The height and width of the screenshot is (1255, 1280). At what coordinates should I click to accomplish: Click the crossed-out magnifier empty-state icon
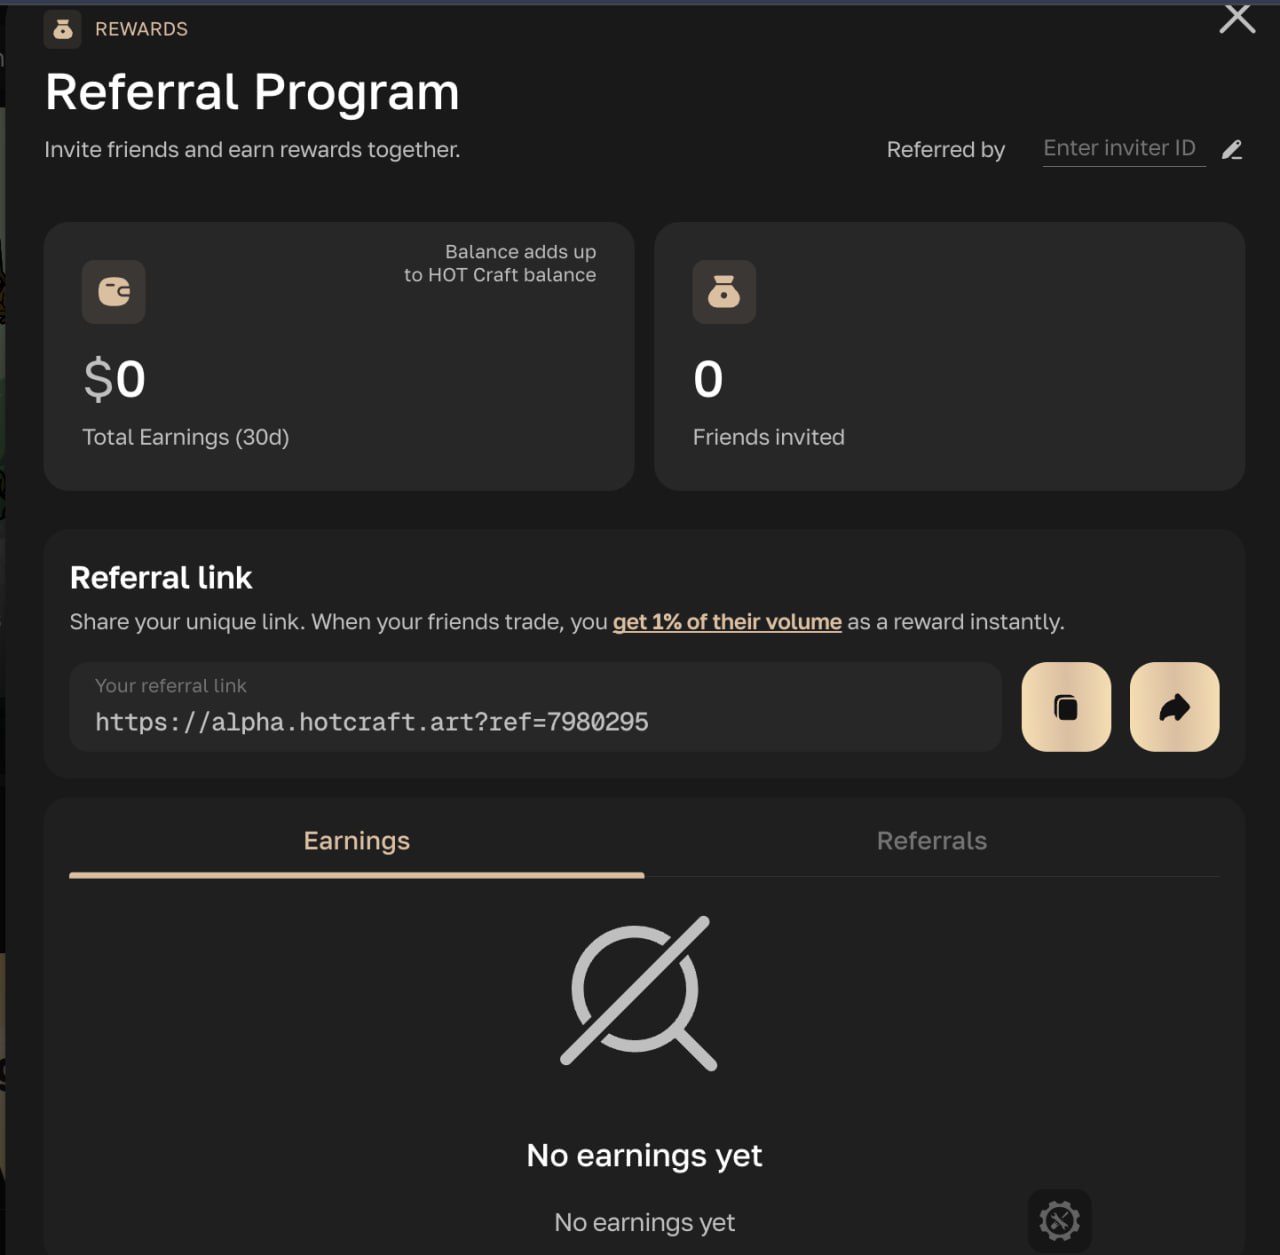coord(640,993)
